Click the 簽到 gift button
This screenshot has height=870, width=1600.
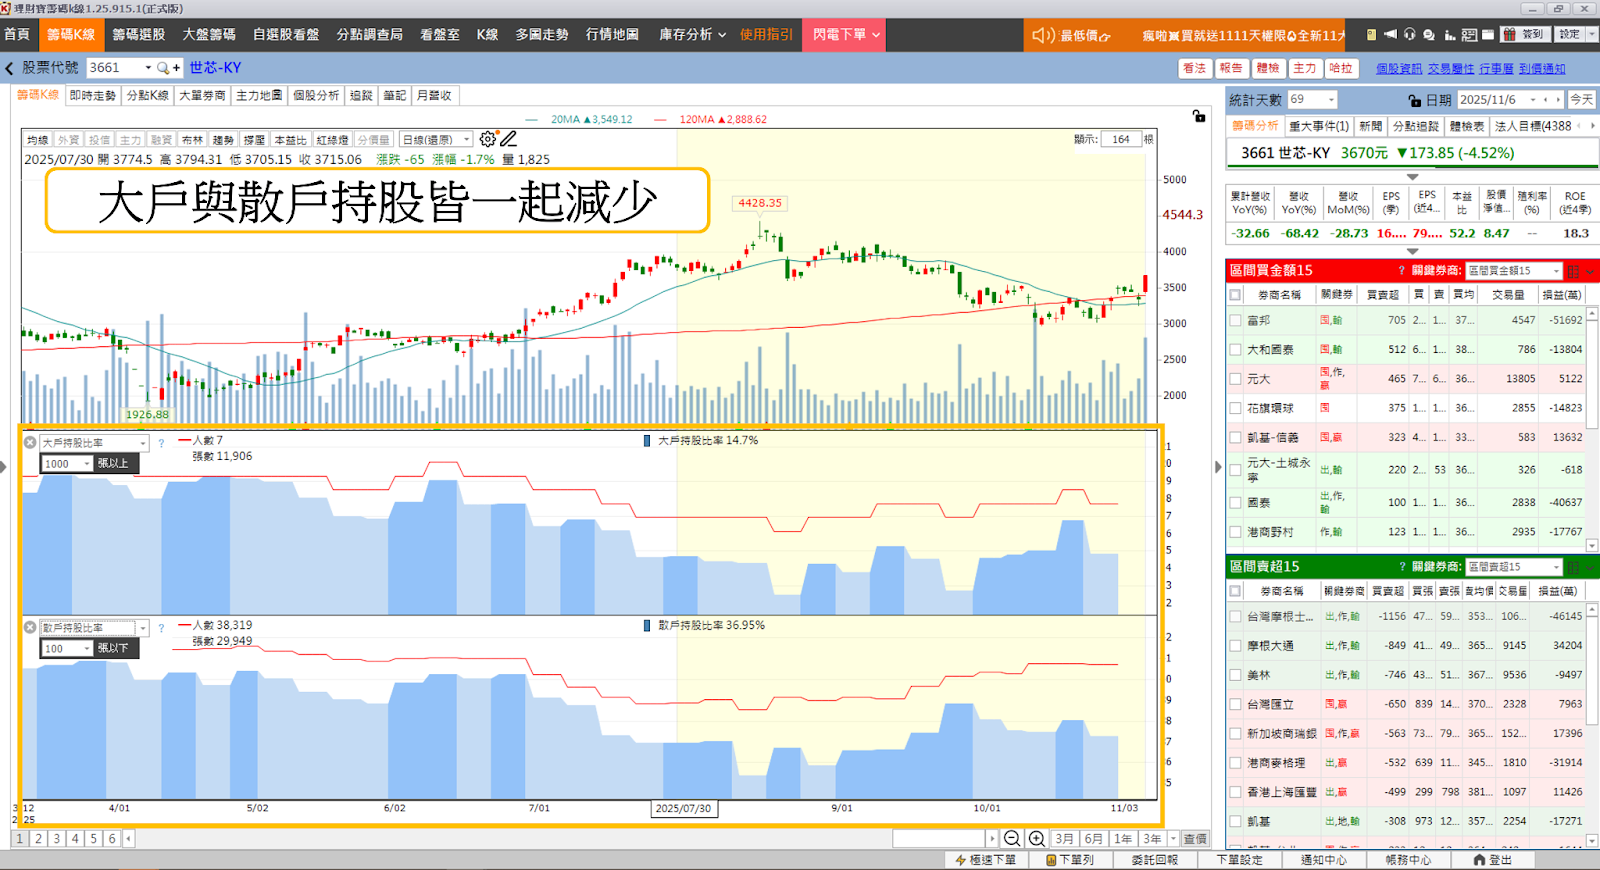(1525, 34)
